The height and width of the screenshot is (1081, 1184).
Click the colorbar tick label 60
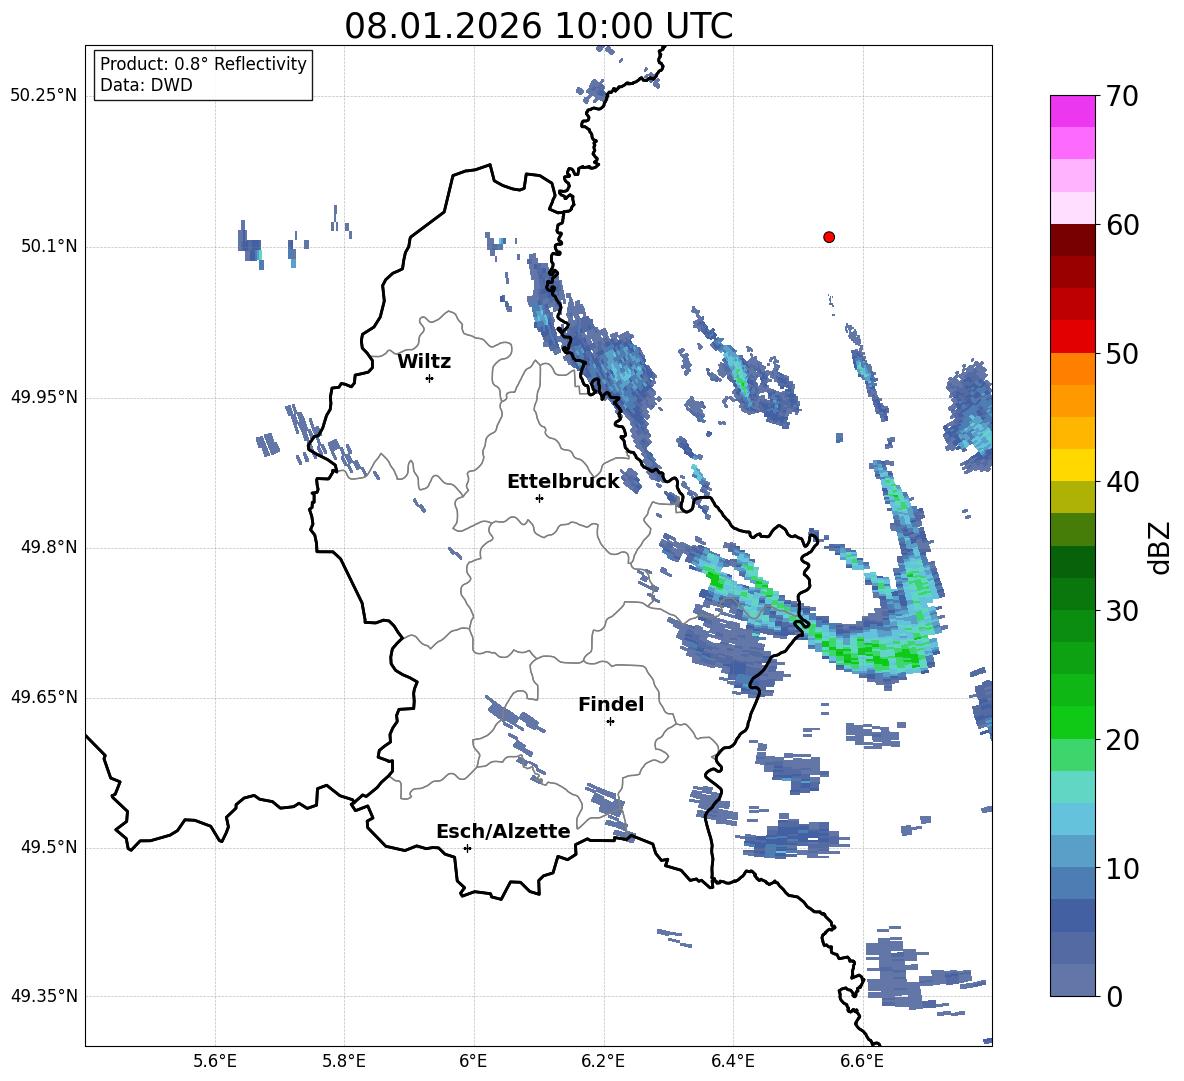(x=1122, y=225)
